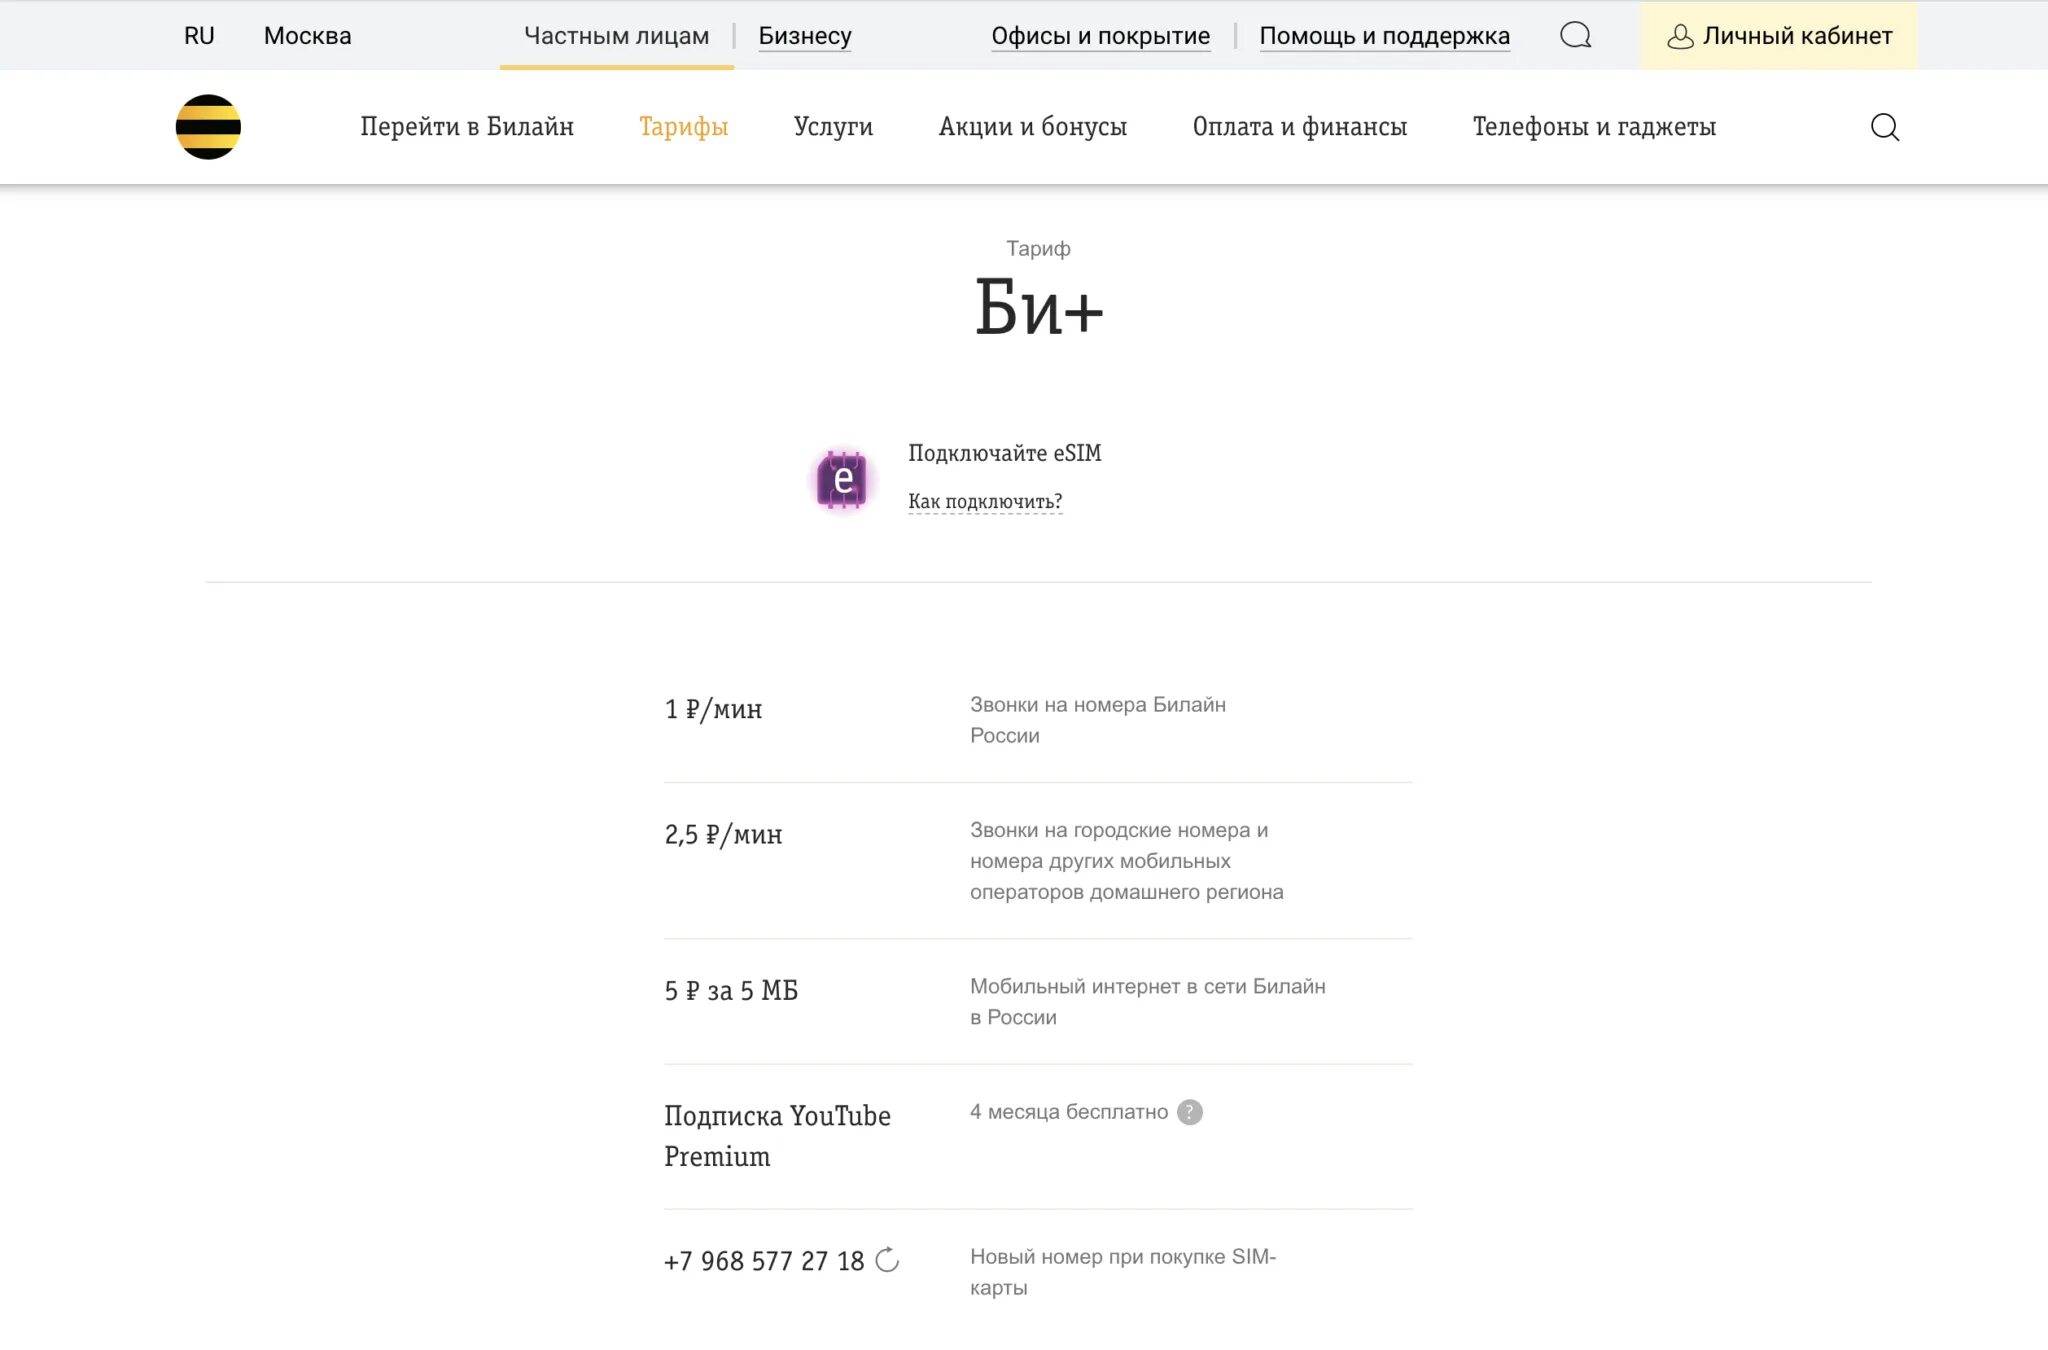
Task: Click the purple eSIM icon
Action: 843,479
